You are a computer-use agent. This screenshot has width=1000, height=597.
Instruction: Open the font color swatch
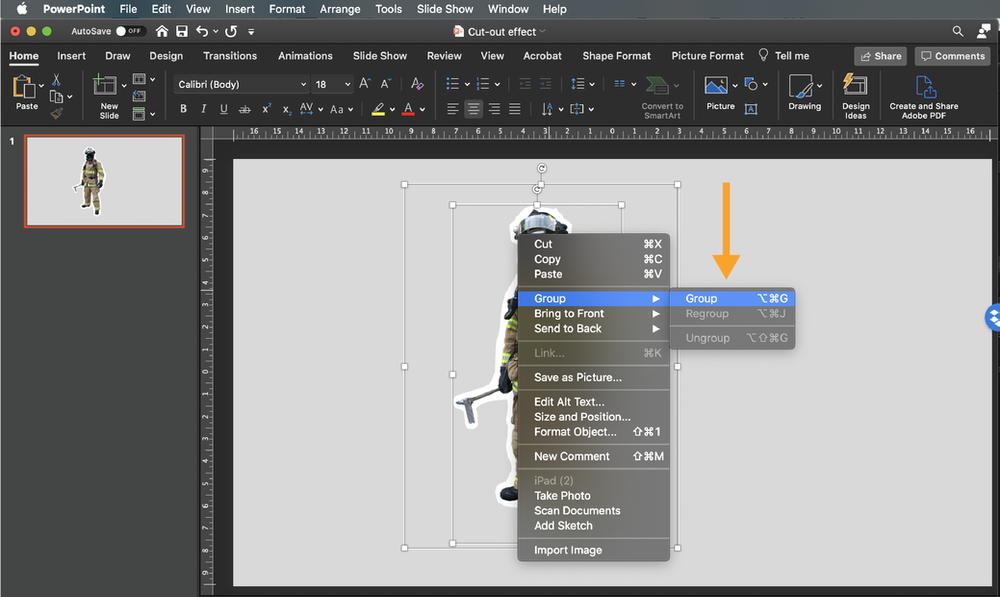pos(410,108)
